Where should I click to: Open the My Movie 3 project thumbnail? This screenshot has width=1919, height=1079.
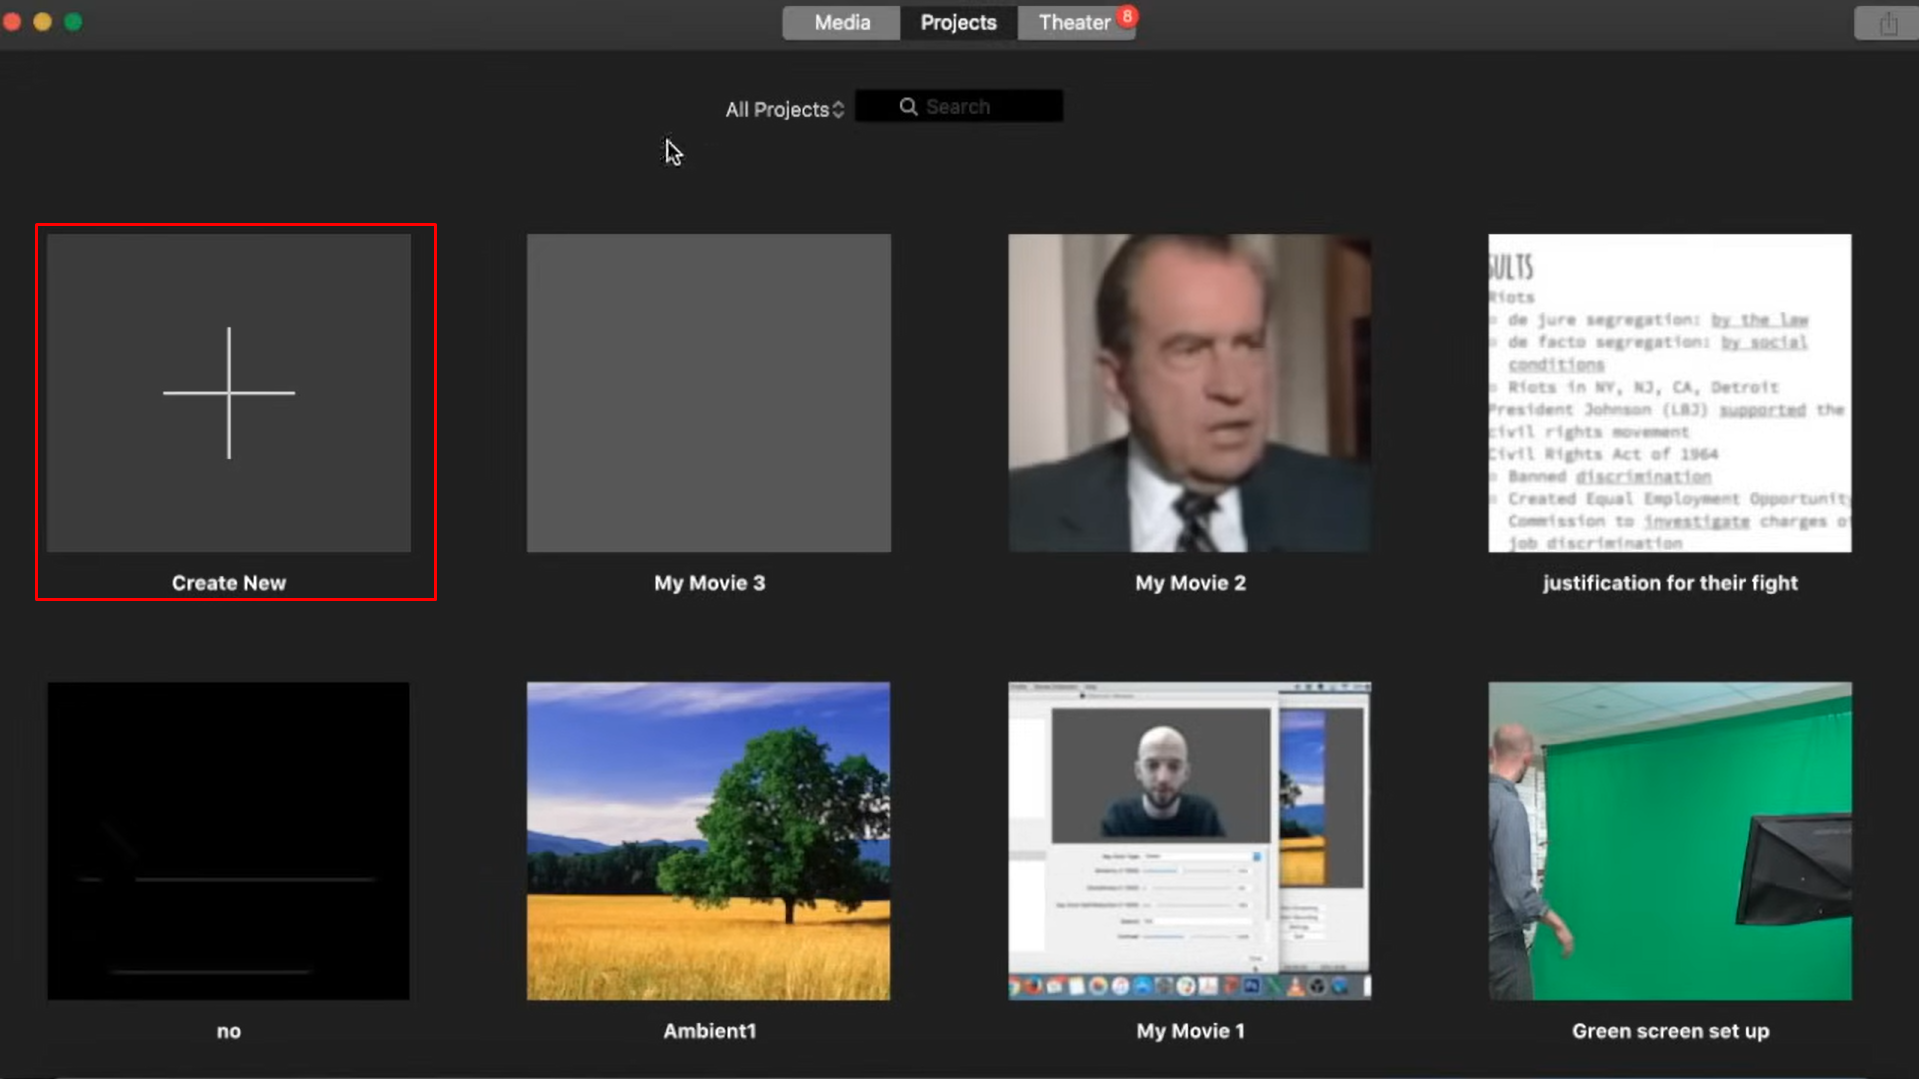pos(709,393)
